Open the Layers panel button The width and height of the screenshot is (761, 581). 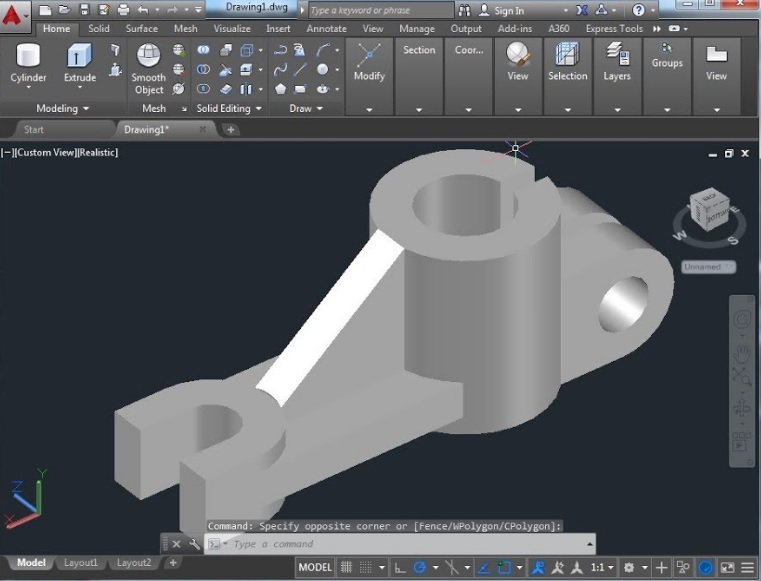tap(617, 62)
